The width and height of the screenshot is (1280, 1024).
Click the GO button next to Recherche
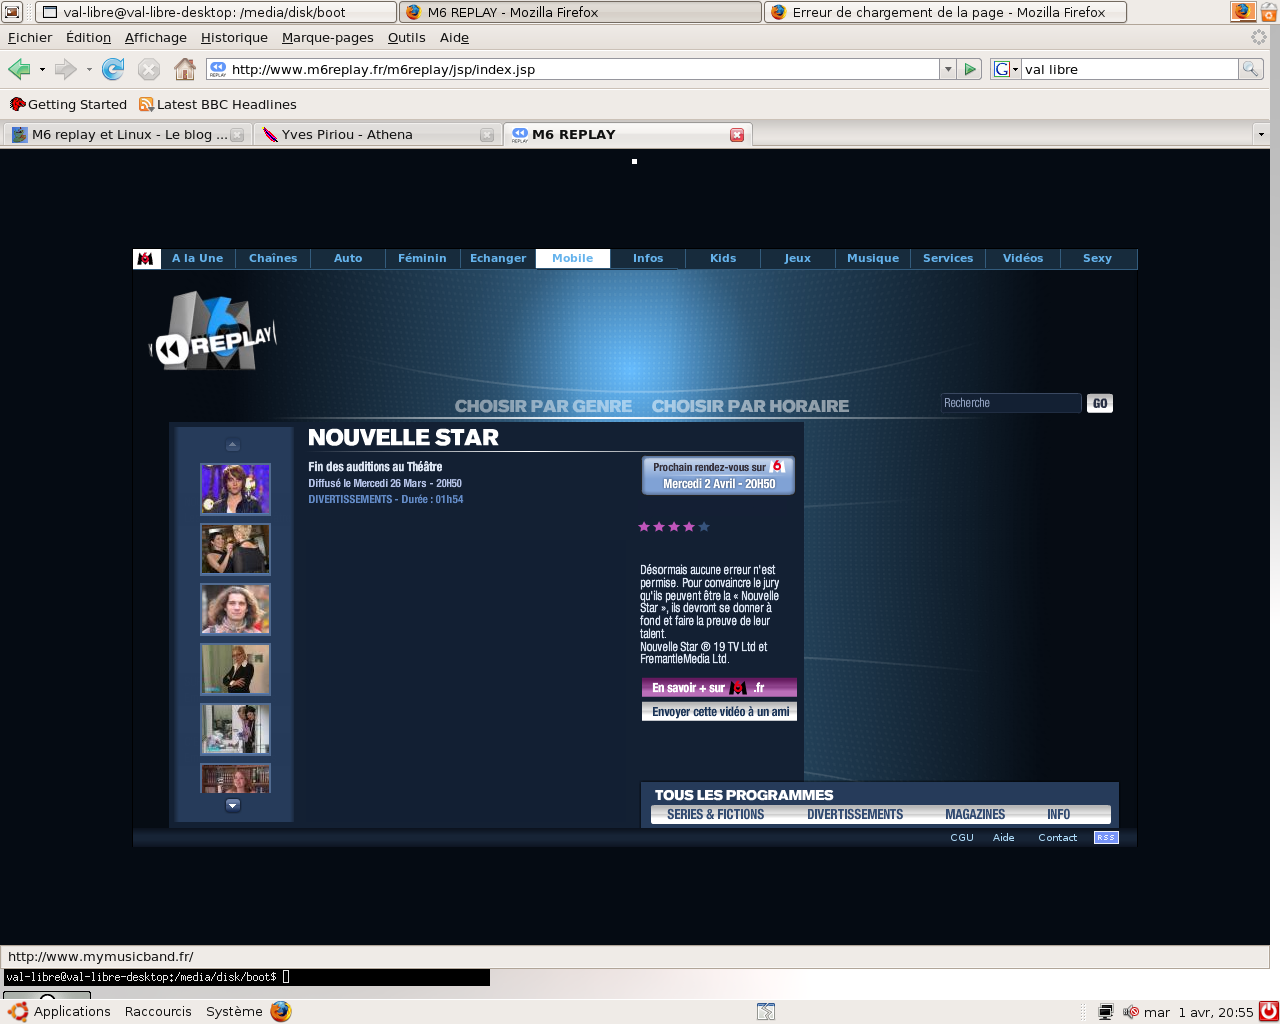coord(1100,403)
